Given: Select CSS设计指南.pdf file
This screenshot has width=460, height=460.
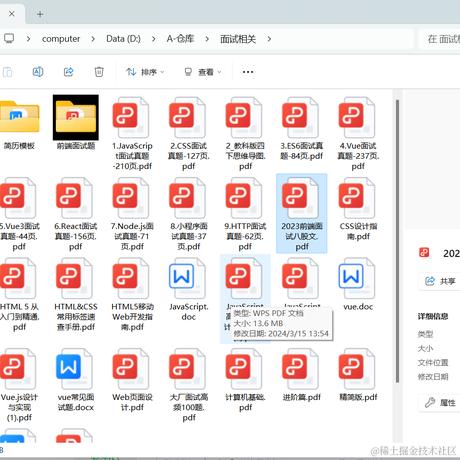Looking at the screenshot, I should coord(358,209).
